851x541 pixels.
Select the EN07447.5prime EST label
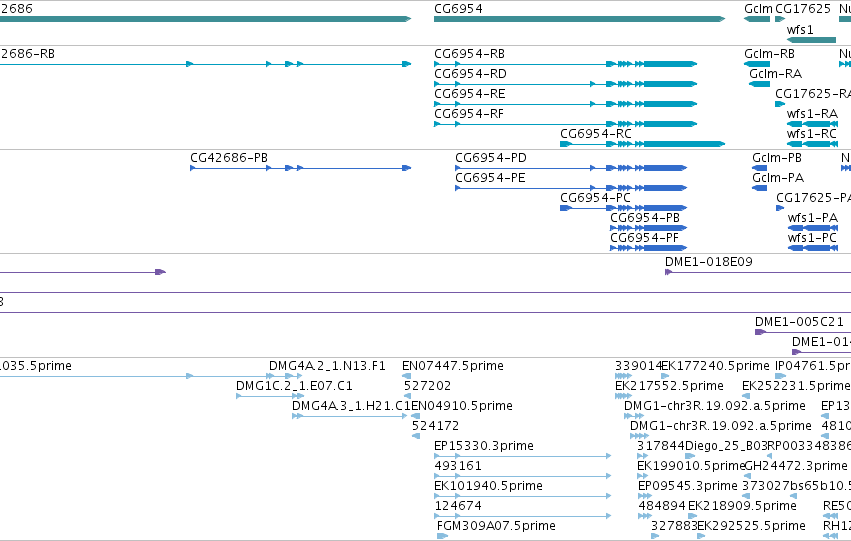coord(453,366)
